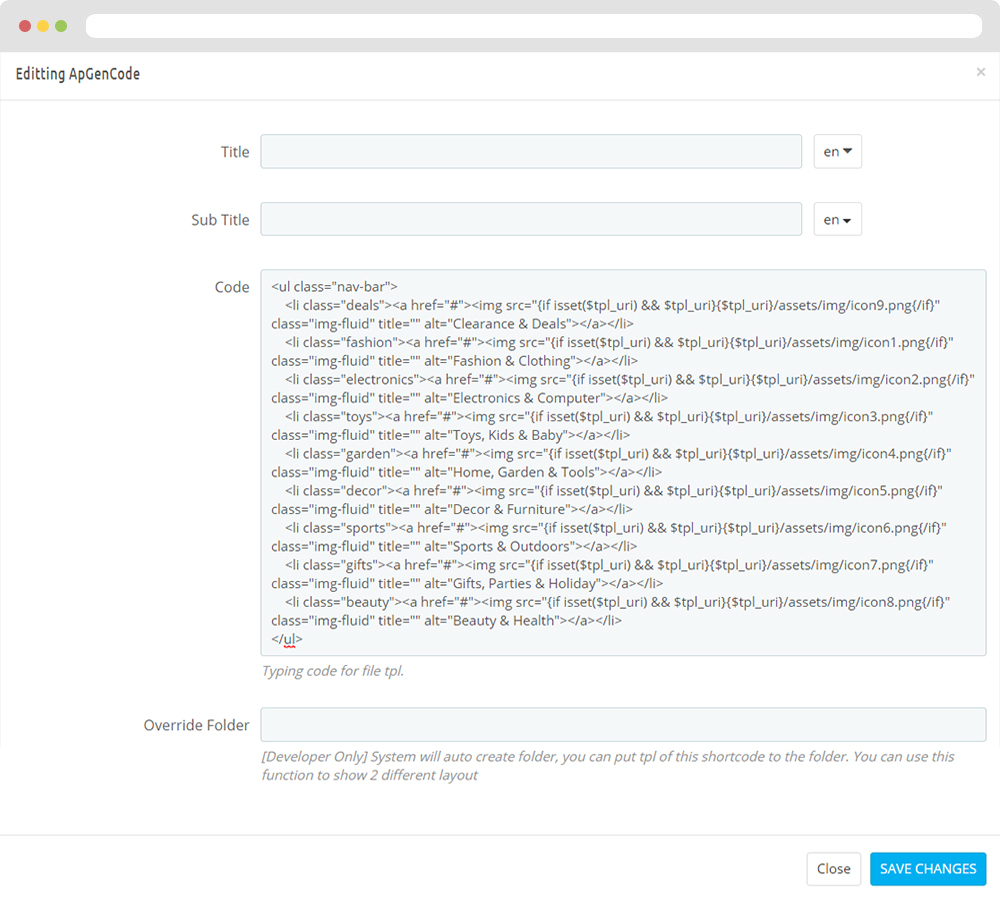1000x900 pixels.
Task: Click the Override Folder input field
Action: (x=623, y=725)
